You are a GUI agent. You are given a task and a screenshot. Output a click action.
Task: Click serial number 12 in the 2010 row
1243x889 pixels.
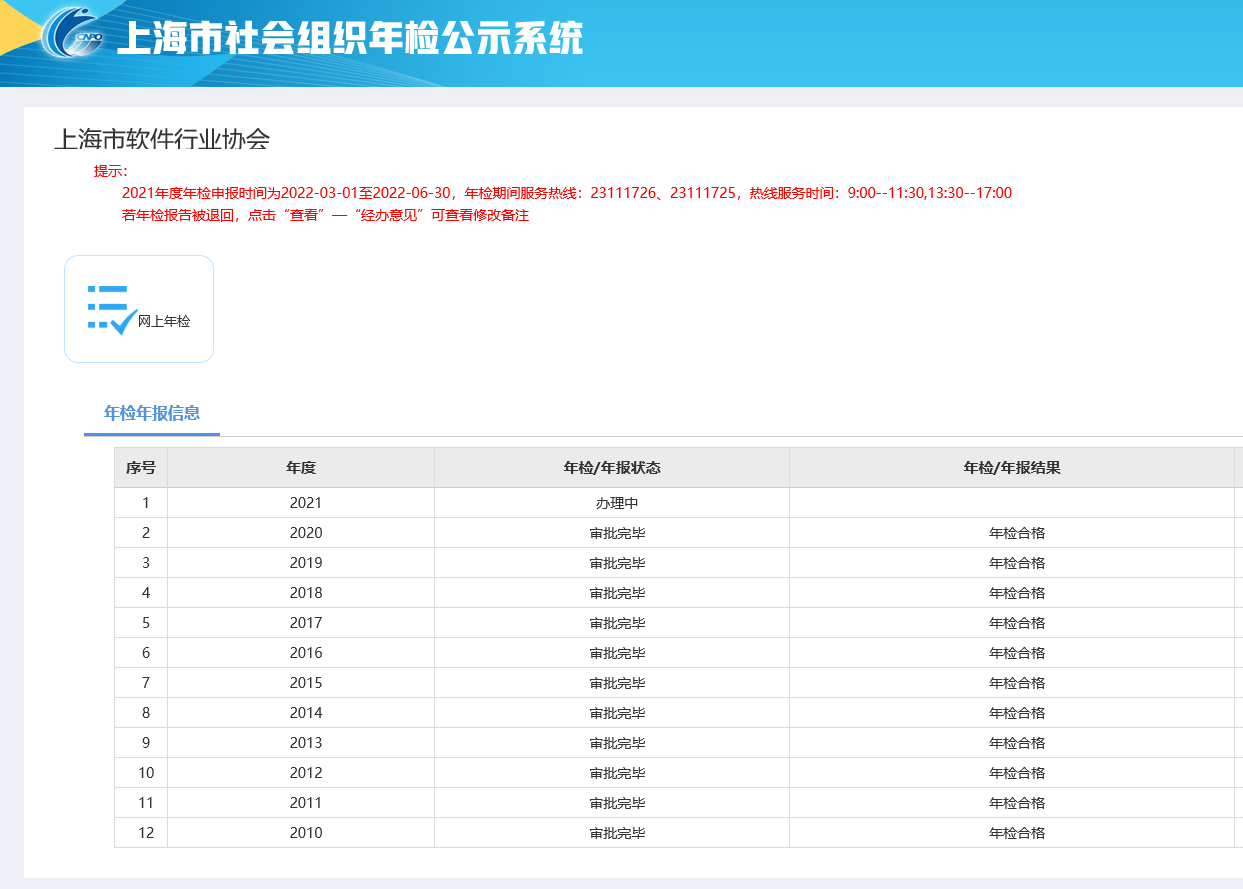click(x=146, y=833)
